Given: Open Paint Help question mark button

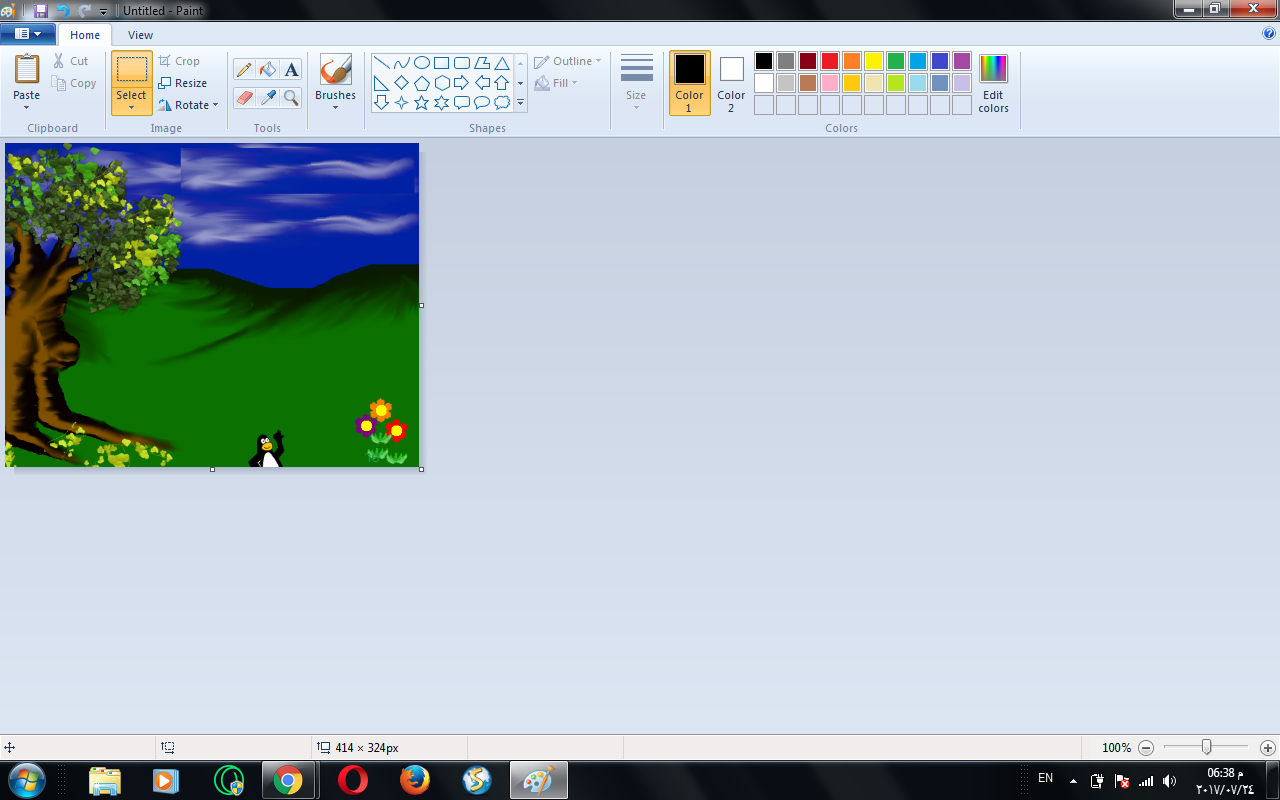Looking at the screenshot, I should coord(1269,33).
